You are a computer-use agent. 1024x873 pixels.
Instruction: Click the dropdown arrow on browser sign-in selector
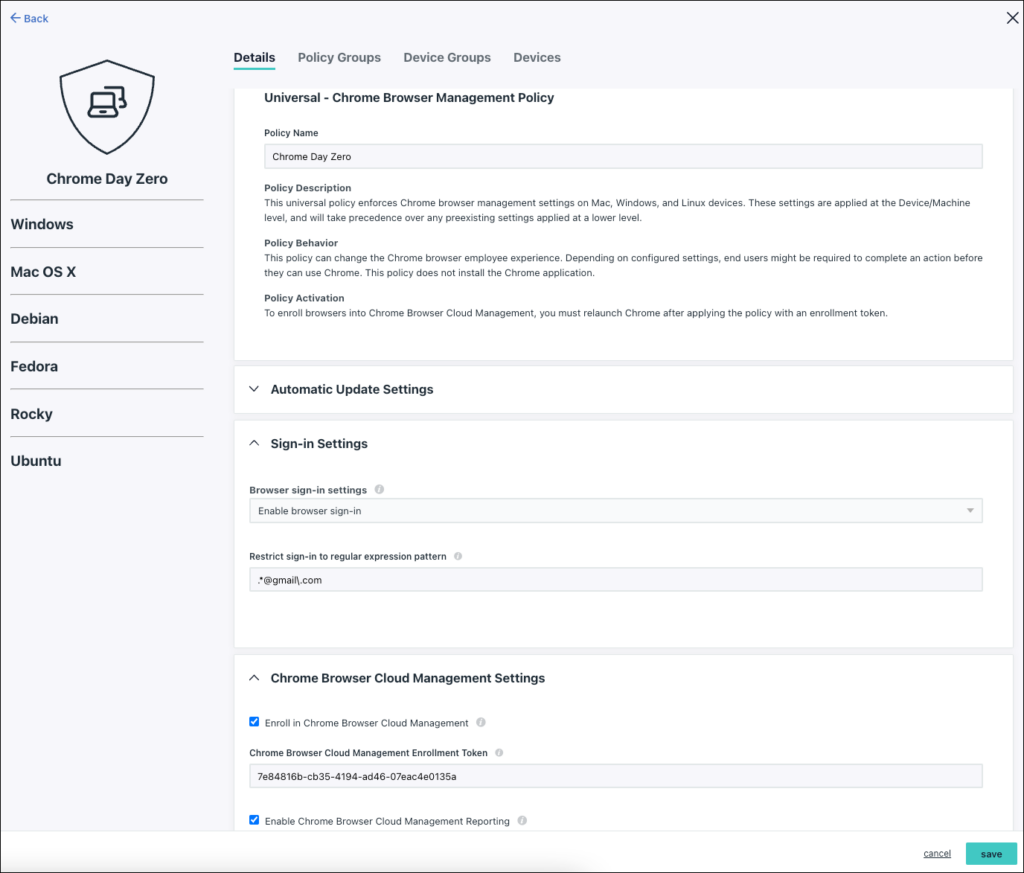point(969,510)
